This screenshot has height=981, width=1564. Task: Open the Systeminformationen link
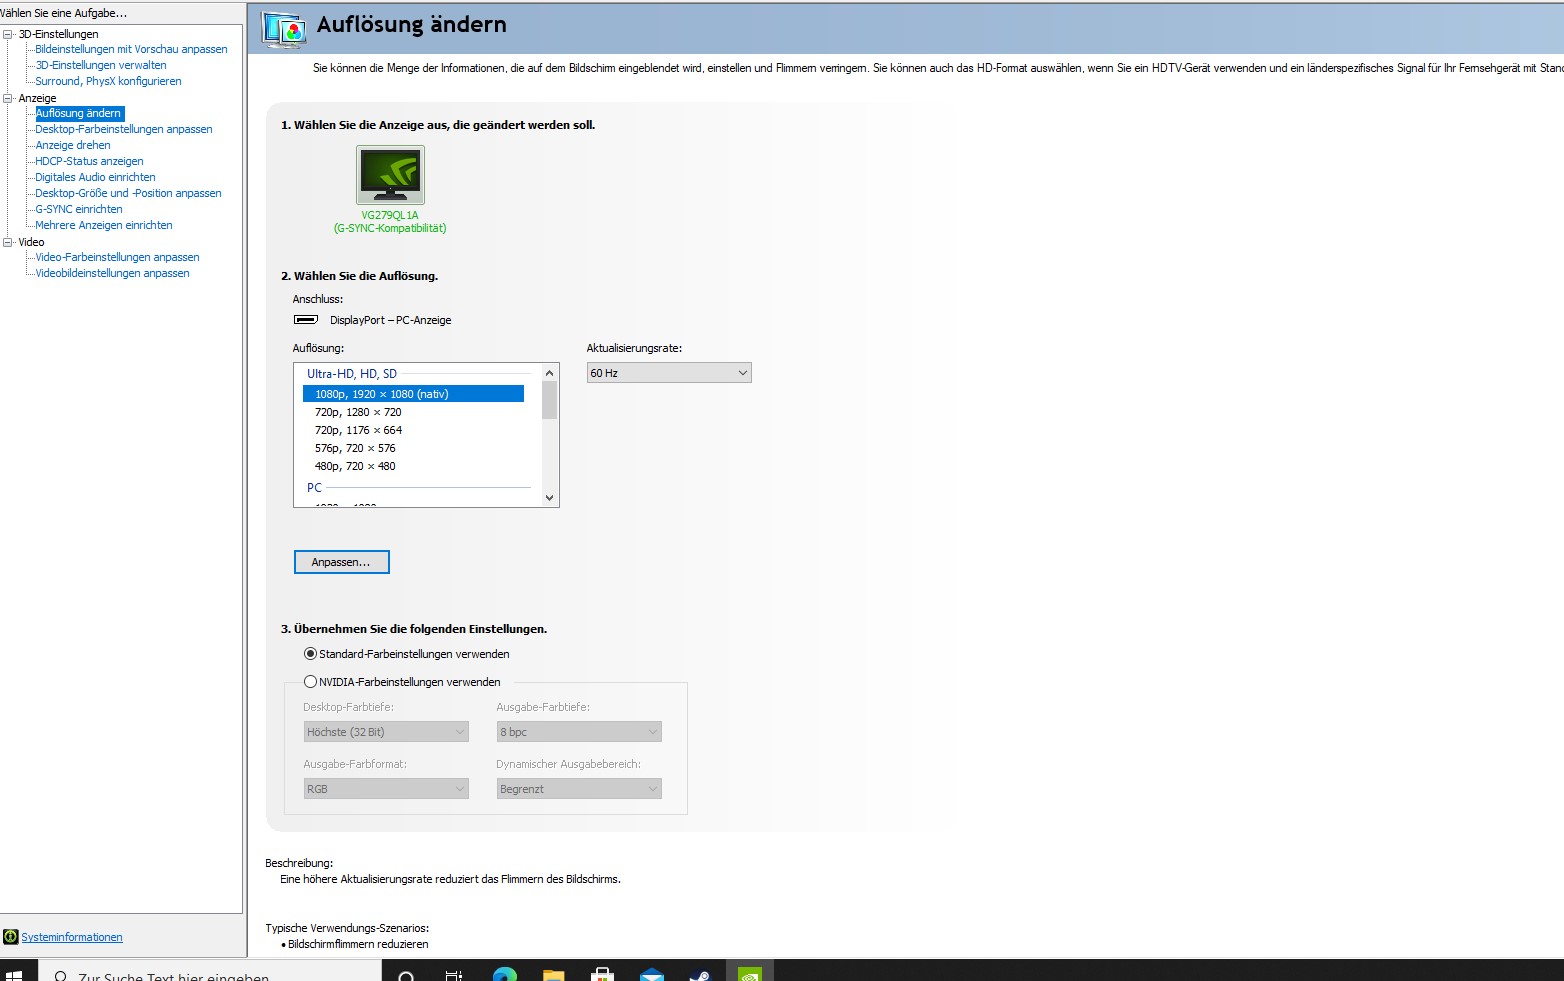point(72,937)
